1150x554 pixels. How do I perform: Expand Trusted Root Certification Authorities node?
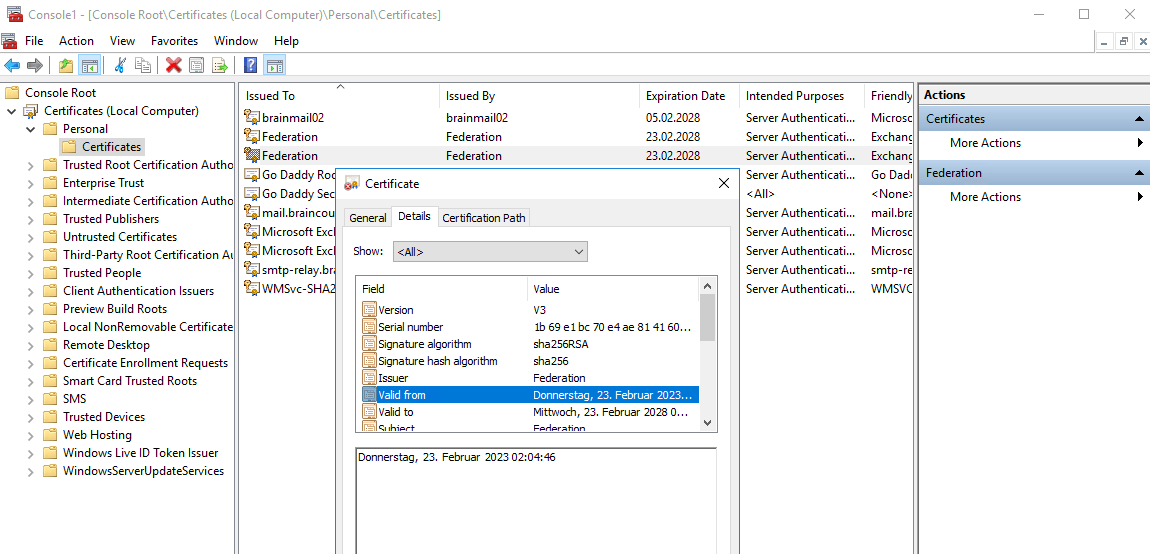point(30,165)
